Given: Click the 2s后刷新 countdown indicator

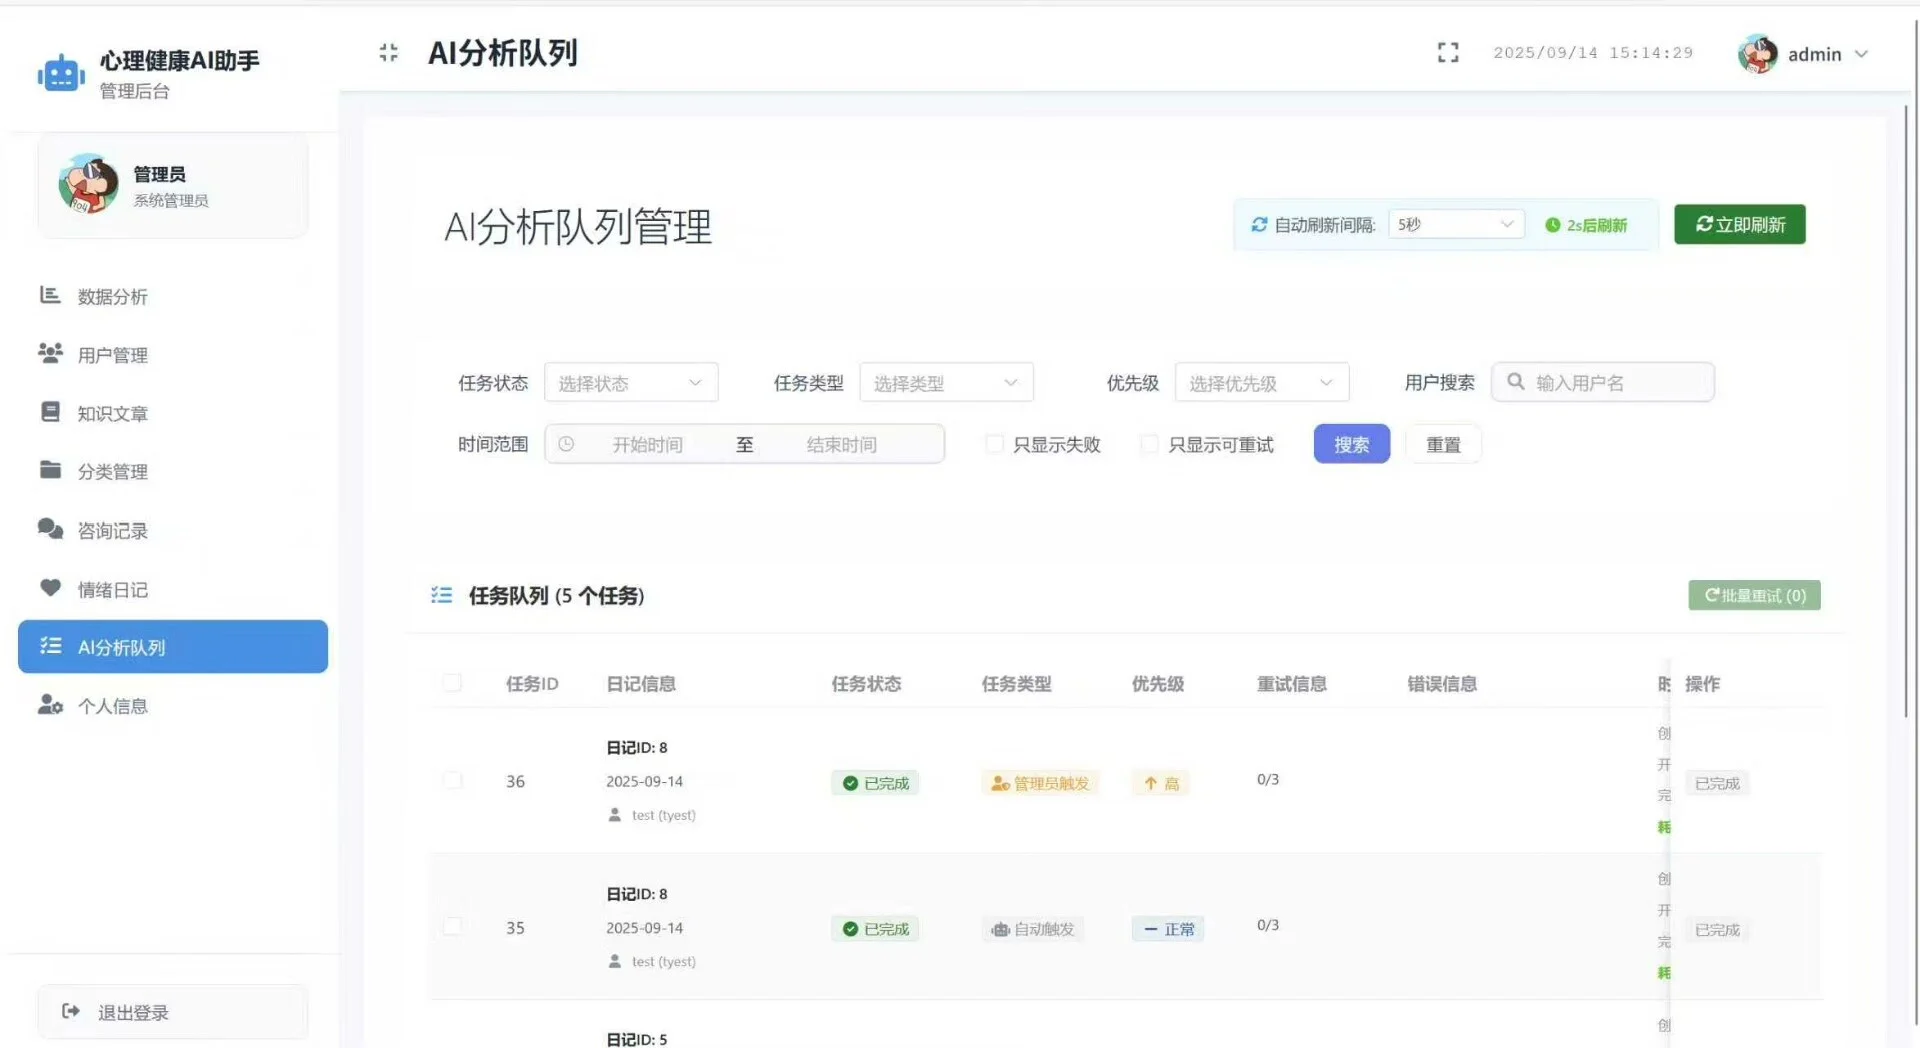Looking at the screenshot, I should [x=1588, y=225].
